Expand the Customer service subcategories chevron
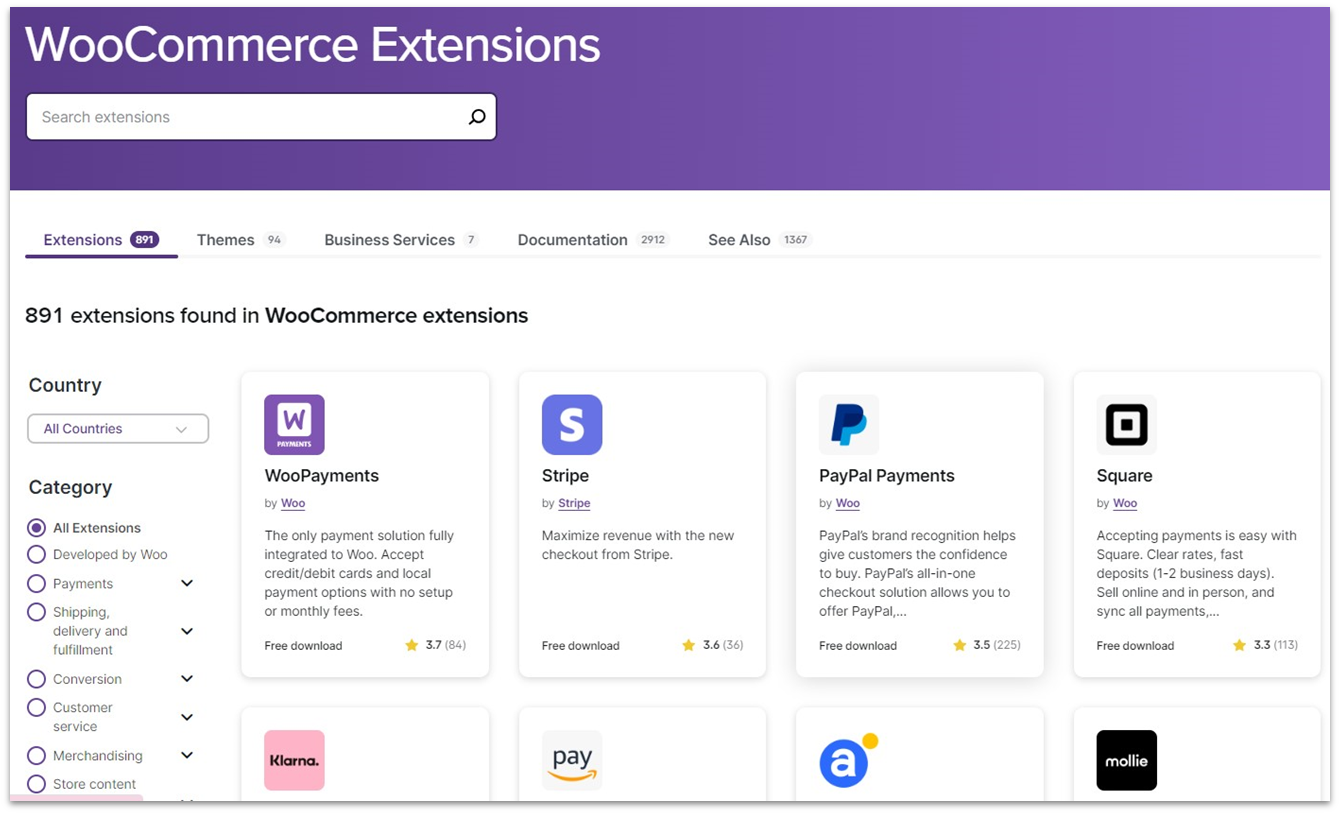This screenshot has width=1340, height=814. point(187,717)
